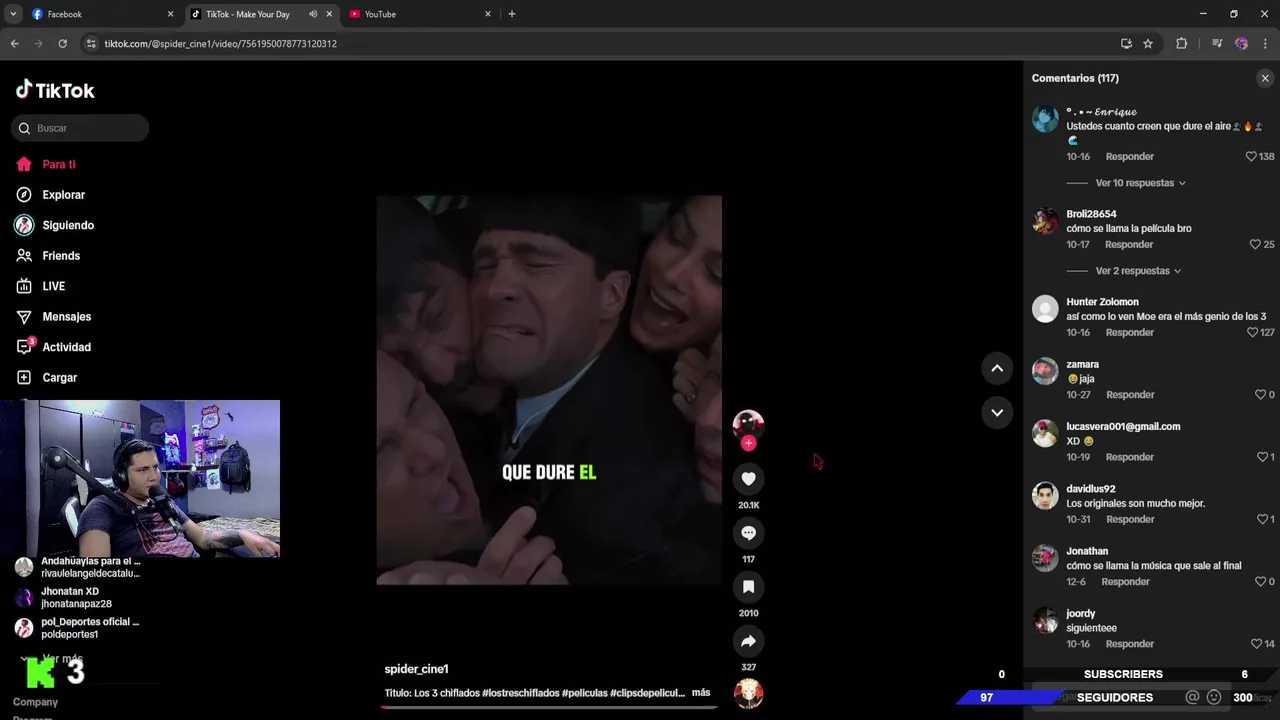Like Broli28654's comment
Screen dimensions: 1280x720
(x=1255, y=245)
